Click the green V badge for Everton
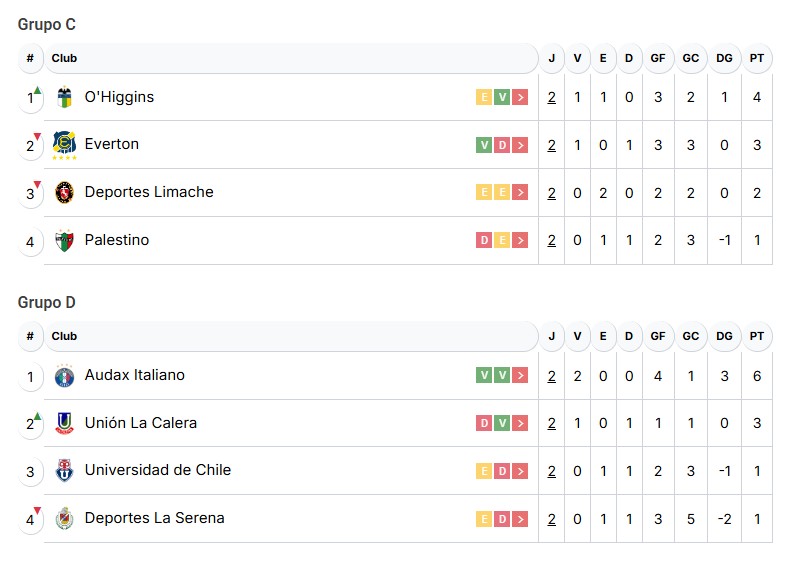This screenshot has width=796, height=569. 484,145
